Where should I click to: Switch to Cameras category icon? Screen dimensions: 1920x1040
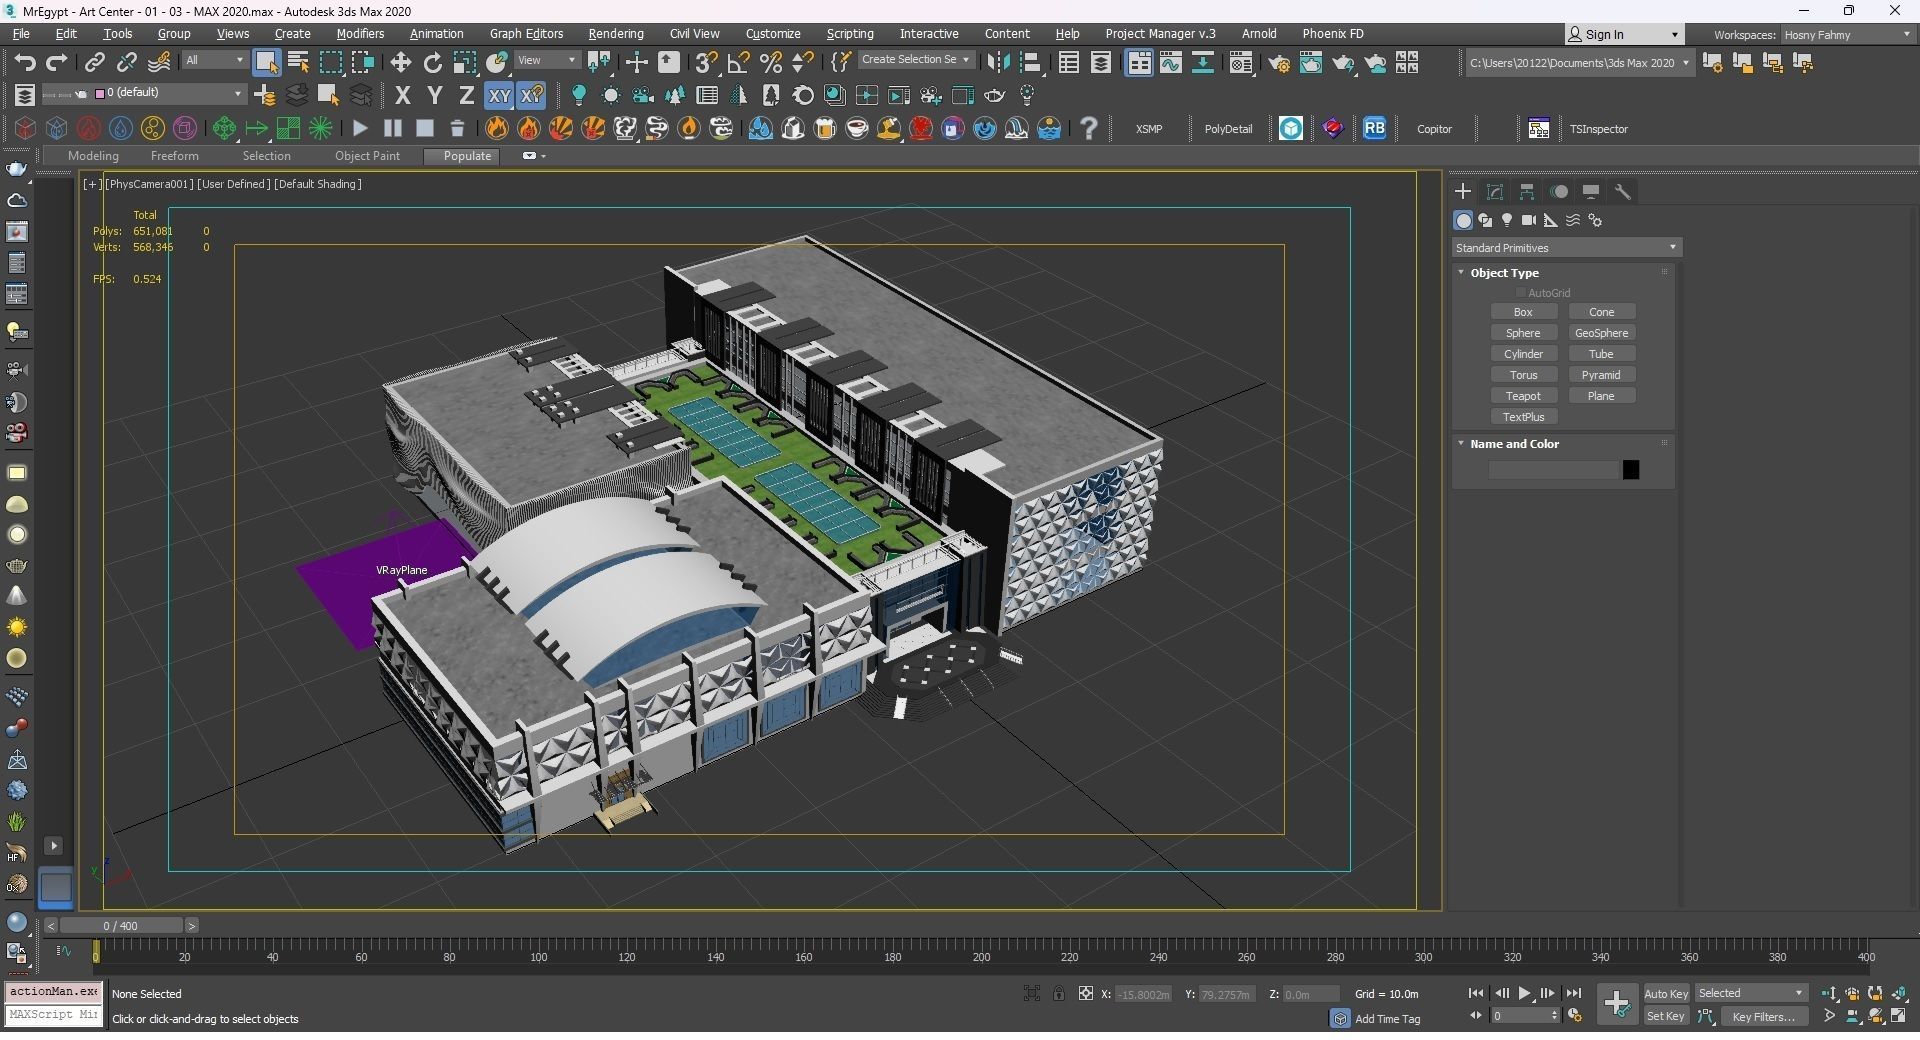point(1529,221)
